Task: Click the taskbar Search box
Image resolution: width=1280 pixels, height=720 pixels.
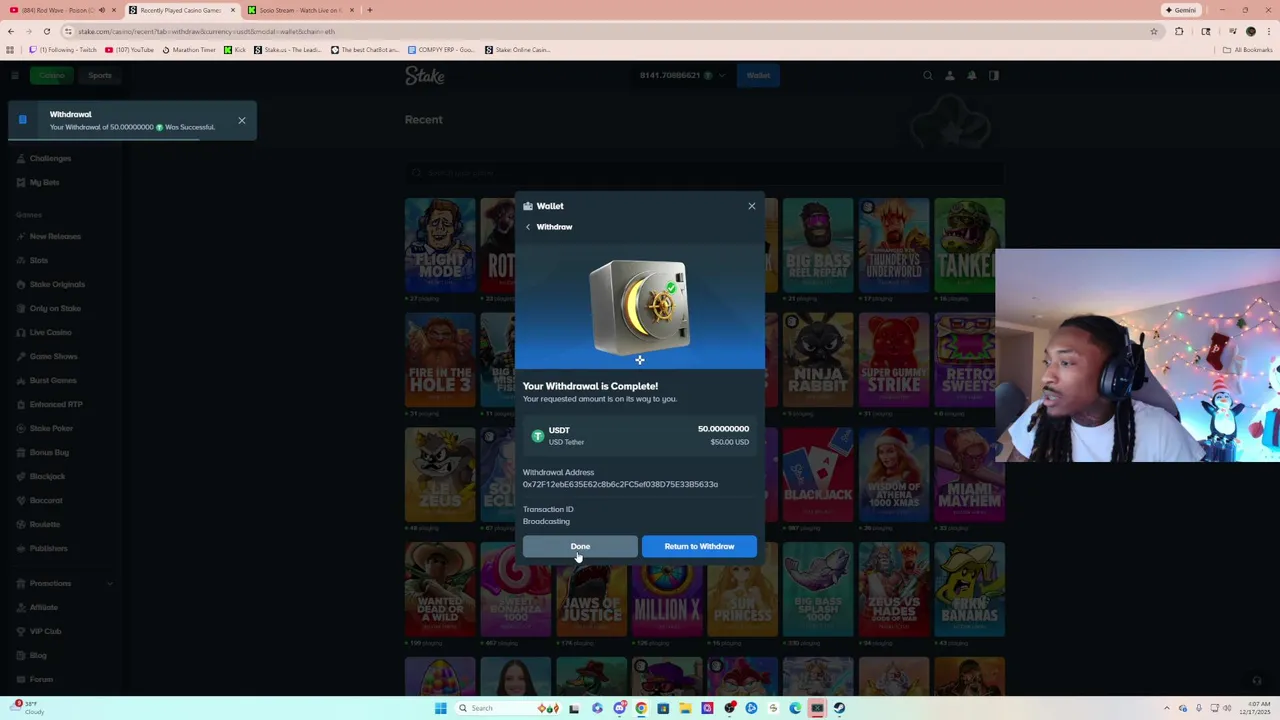Action: coord(507,708)
